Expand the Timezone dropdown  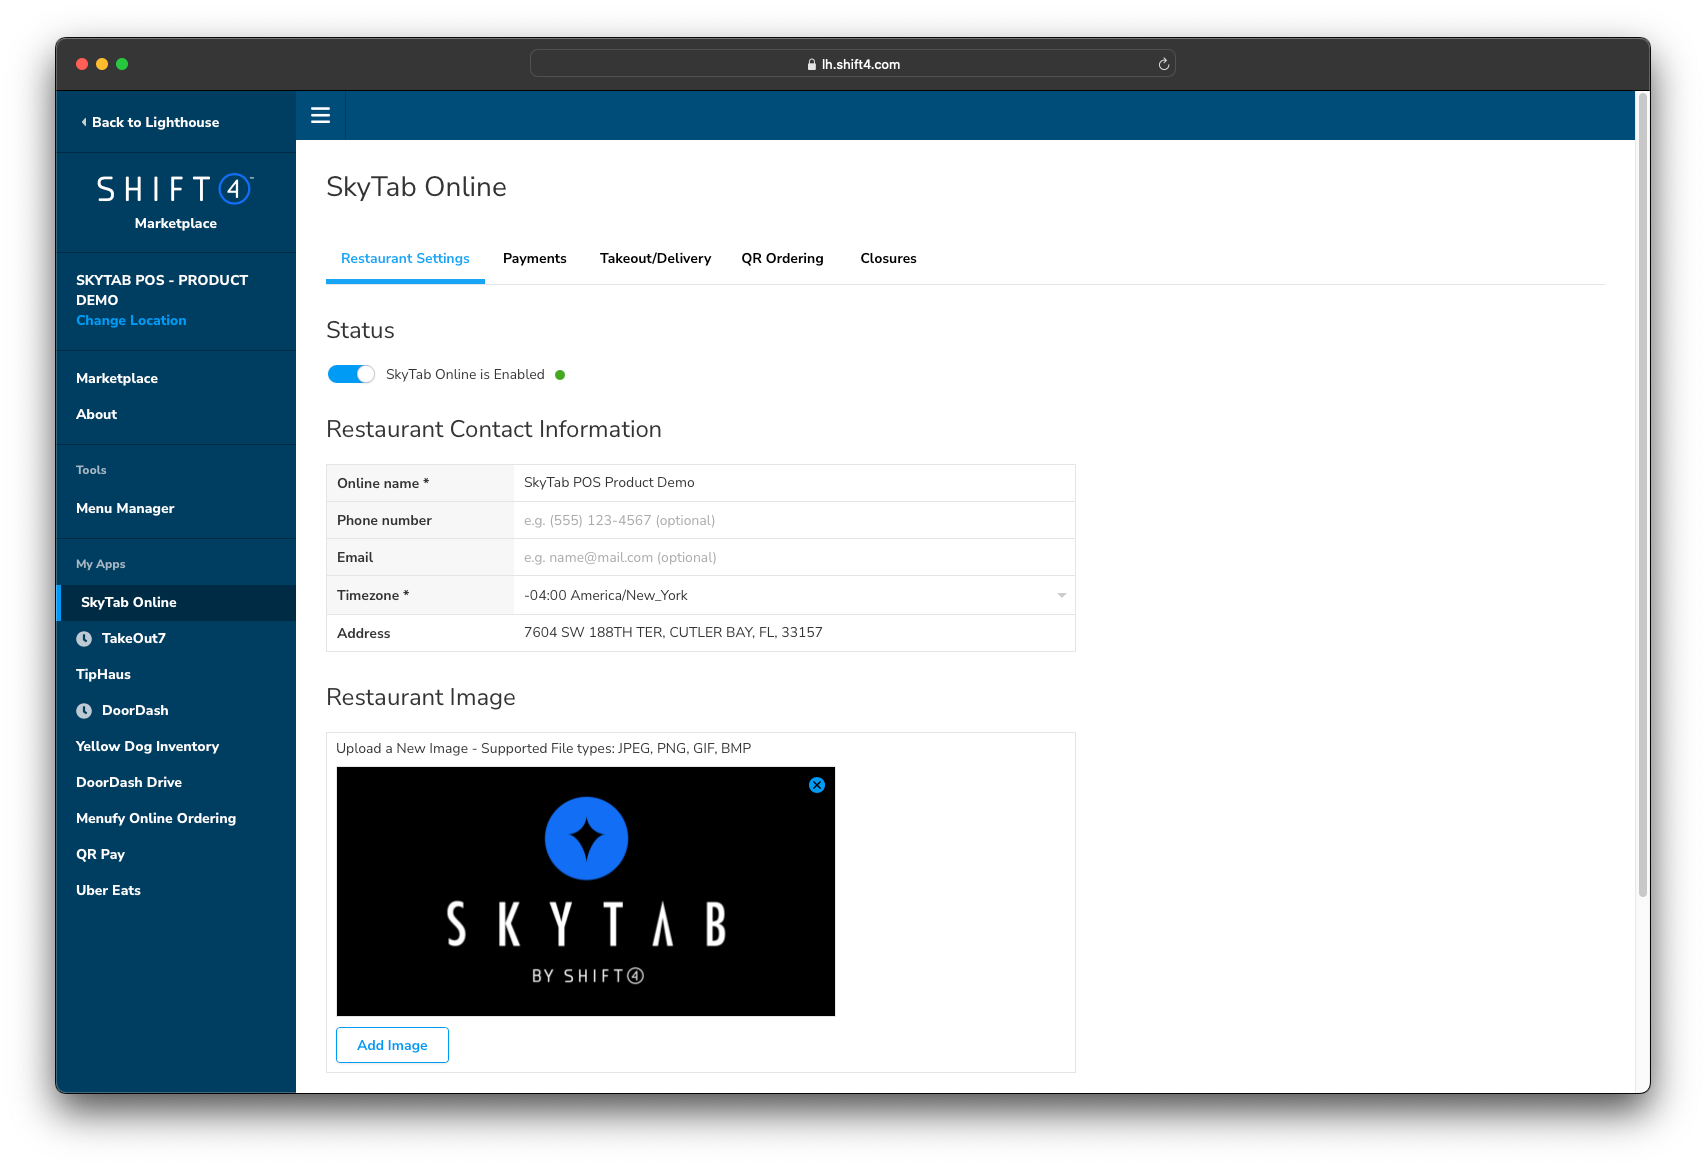tap(1061, 595)
